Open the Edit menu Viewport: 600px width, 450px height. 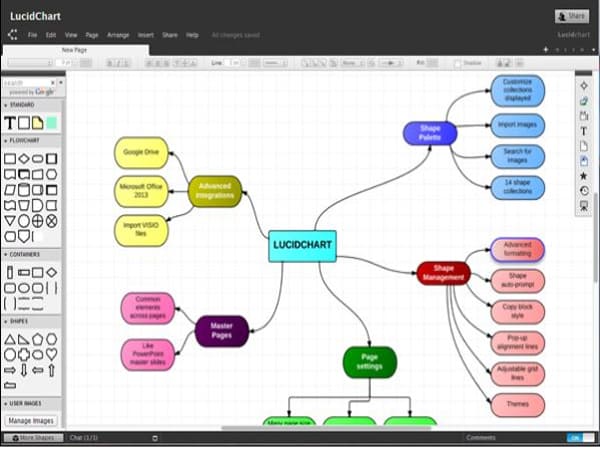(x=51, y=35)
